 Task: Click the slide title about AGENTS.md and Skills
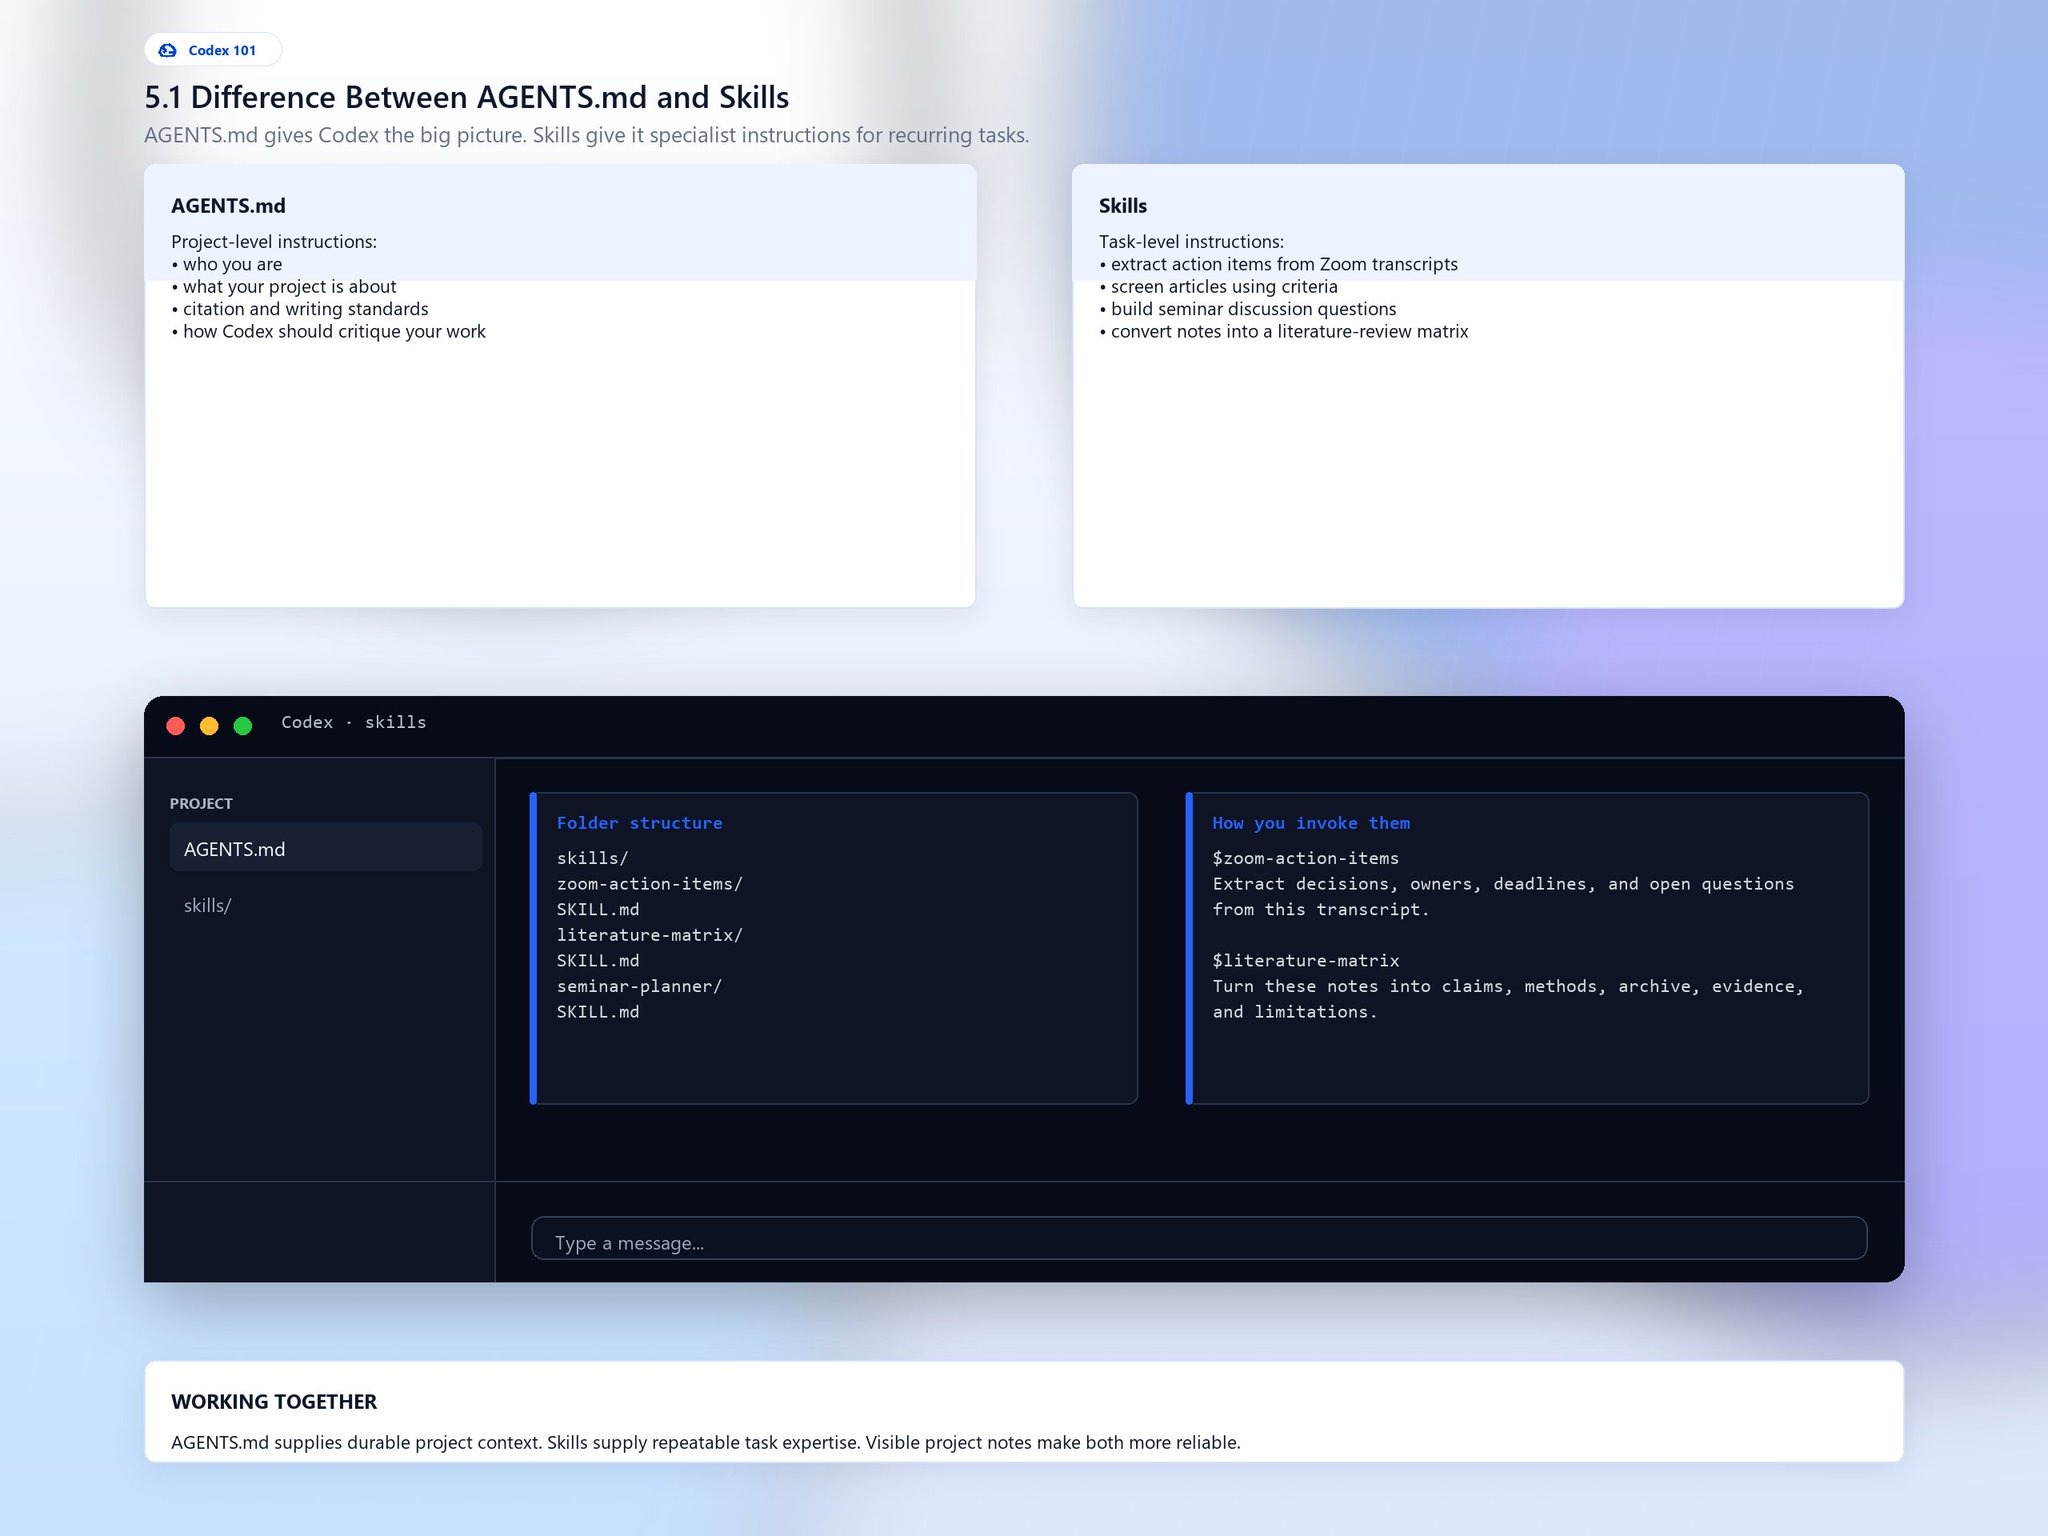pos(467,97)
